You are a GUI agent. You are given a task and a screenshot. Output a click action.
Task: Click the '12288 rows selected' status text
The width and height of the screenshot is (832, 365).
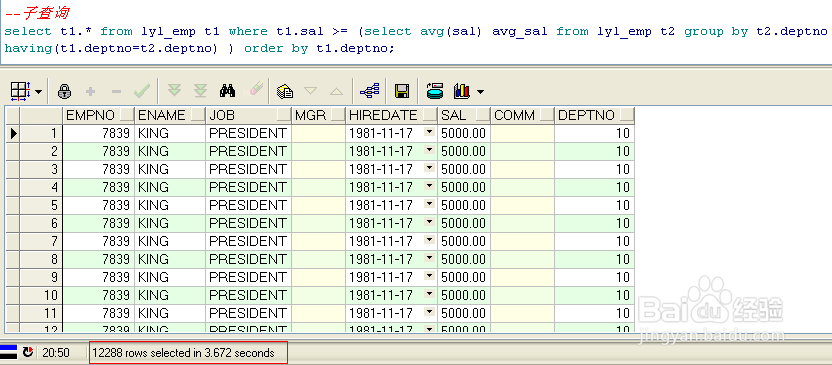click(x=184, y=353)
